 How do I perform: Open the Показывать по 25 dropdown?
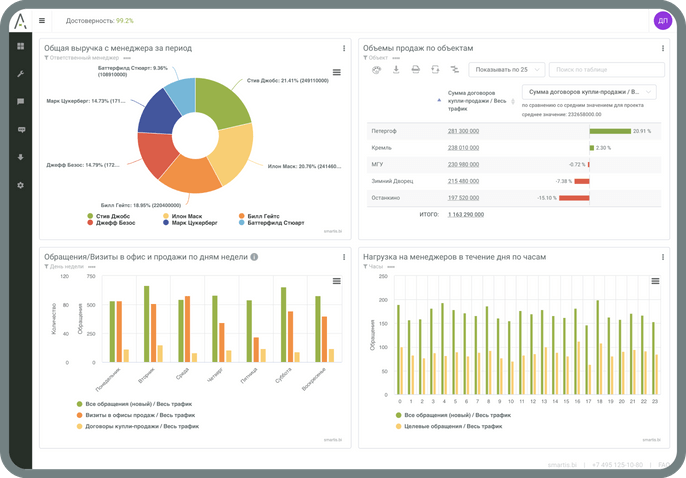[508, 70]
